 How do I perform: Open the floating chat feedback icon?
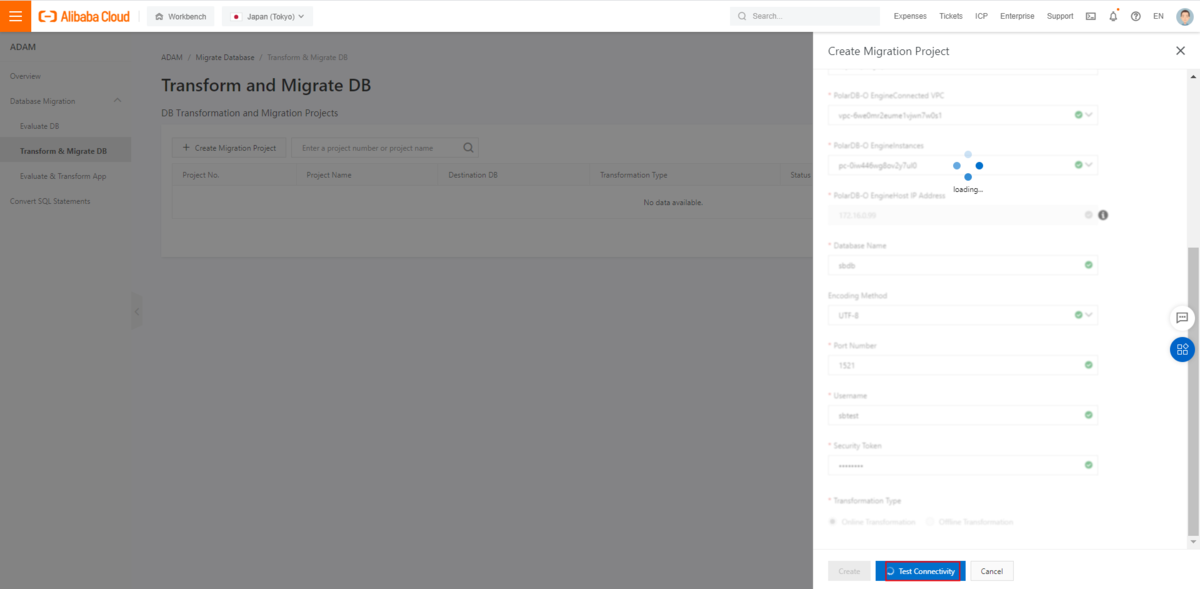point(1182,317)
